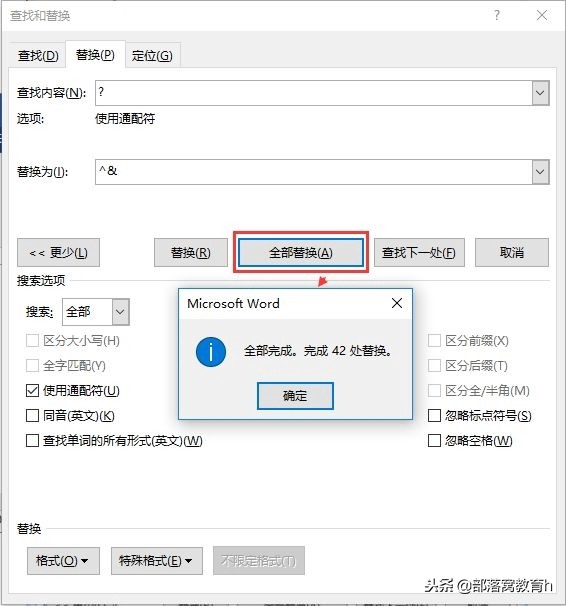
Task: Toggle the 区分大小写(H) checkbox
Action: (32, 341)
